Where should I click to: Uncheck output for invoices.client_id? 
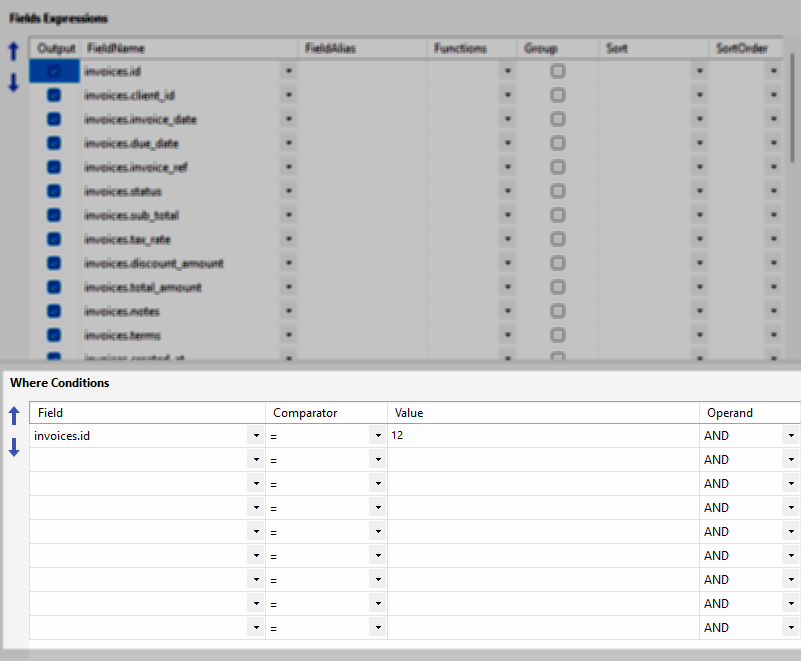pyautogui.click(x=54, y=95)
